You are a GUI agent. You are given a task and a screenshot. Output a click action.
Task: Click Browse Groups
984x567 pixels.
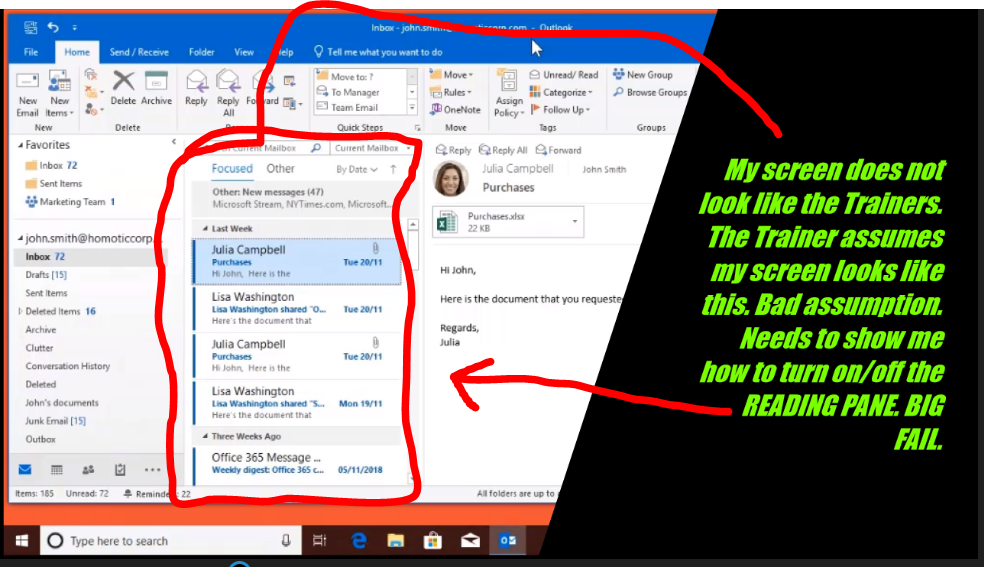point(650,92)
